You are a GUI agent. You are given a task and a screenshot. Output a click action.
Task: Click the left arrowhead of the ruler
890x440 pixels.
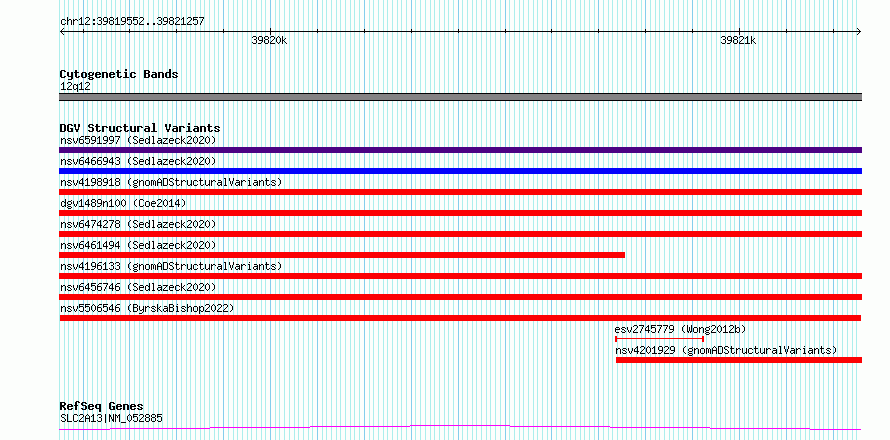point(62,32)
